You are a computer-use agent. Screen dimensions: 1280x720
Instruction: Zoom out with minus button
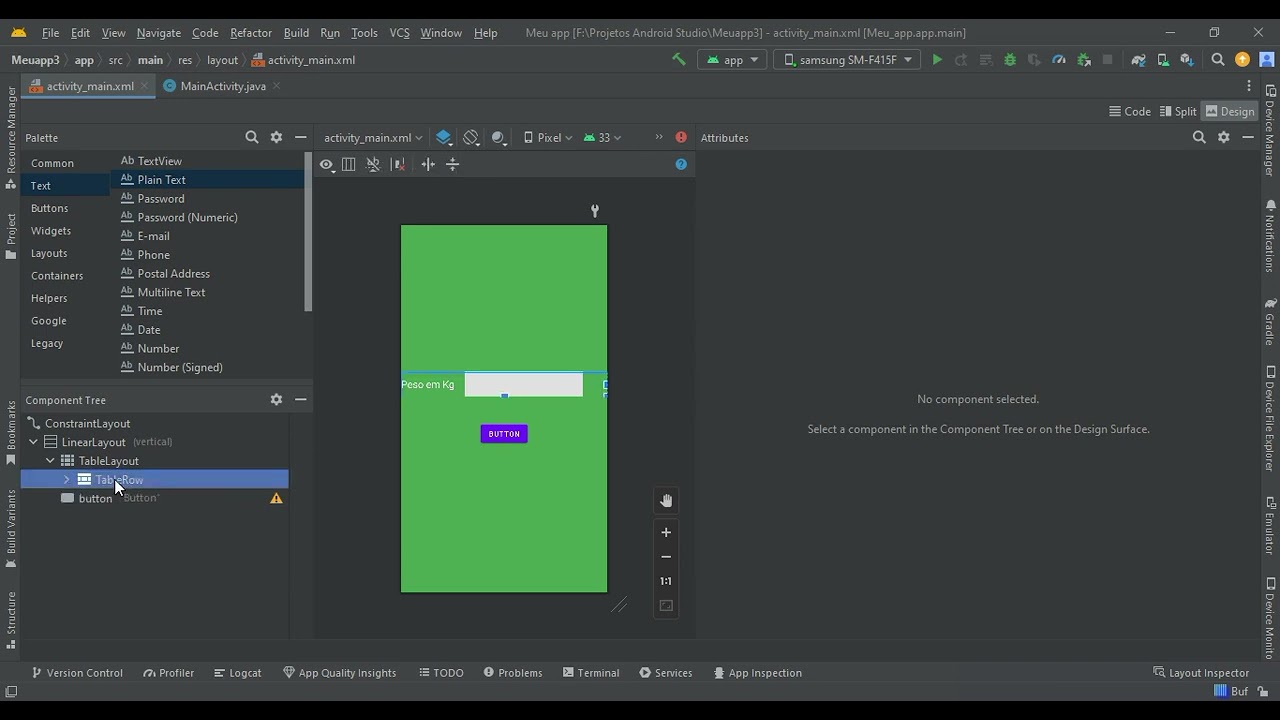666,556
